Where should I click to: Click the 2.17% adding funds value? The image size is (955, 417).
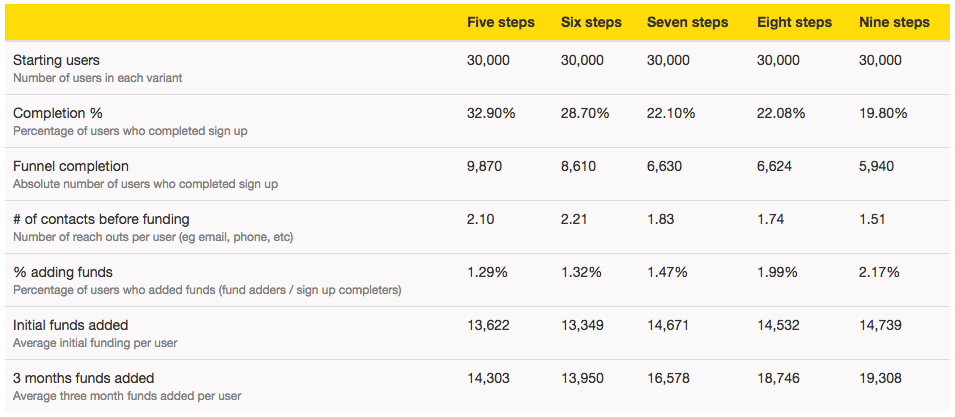point(879,272)
